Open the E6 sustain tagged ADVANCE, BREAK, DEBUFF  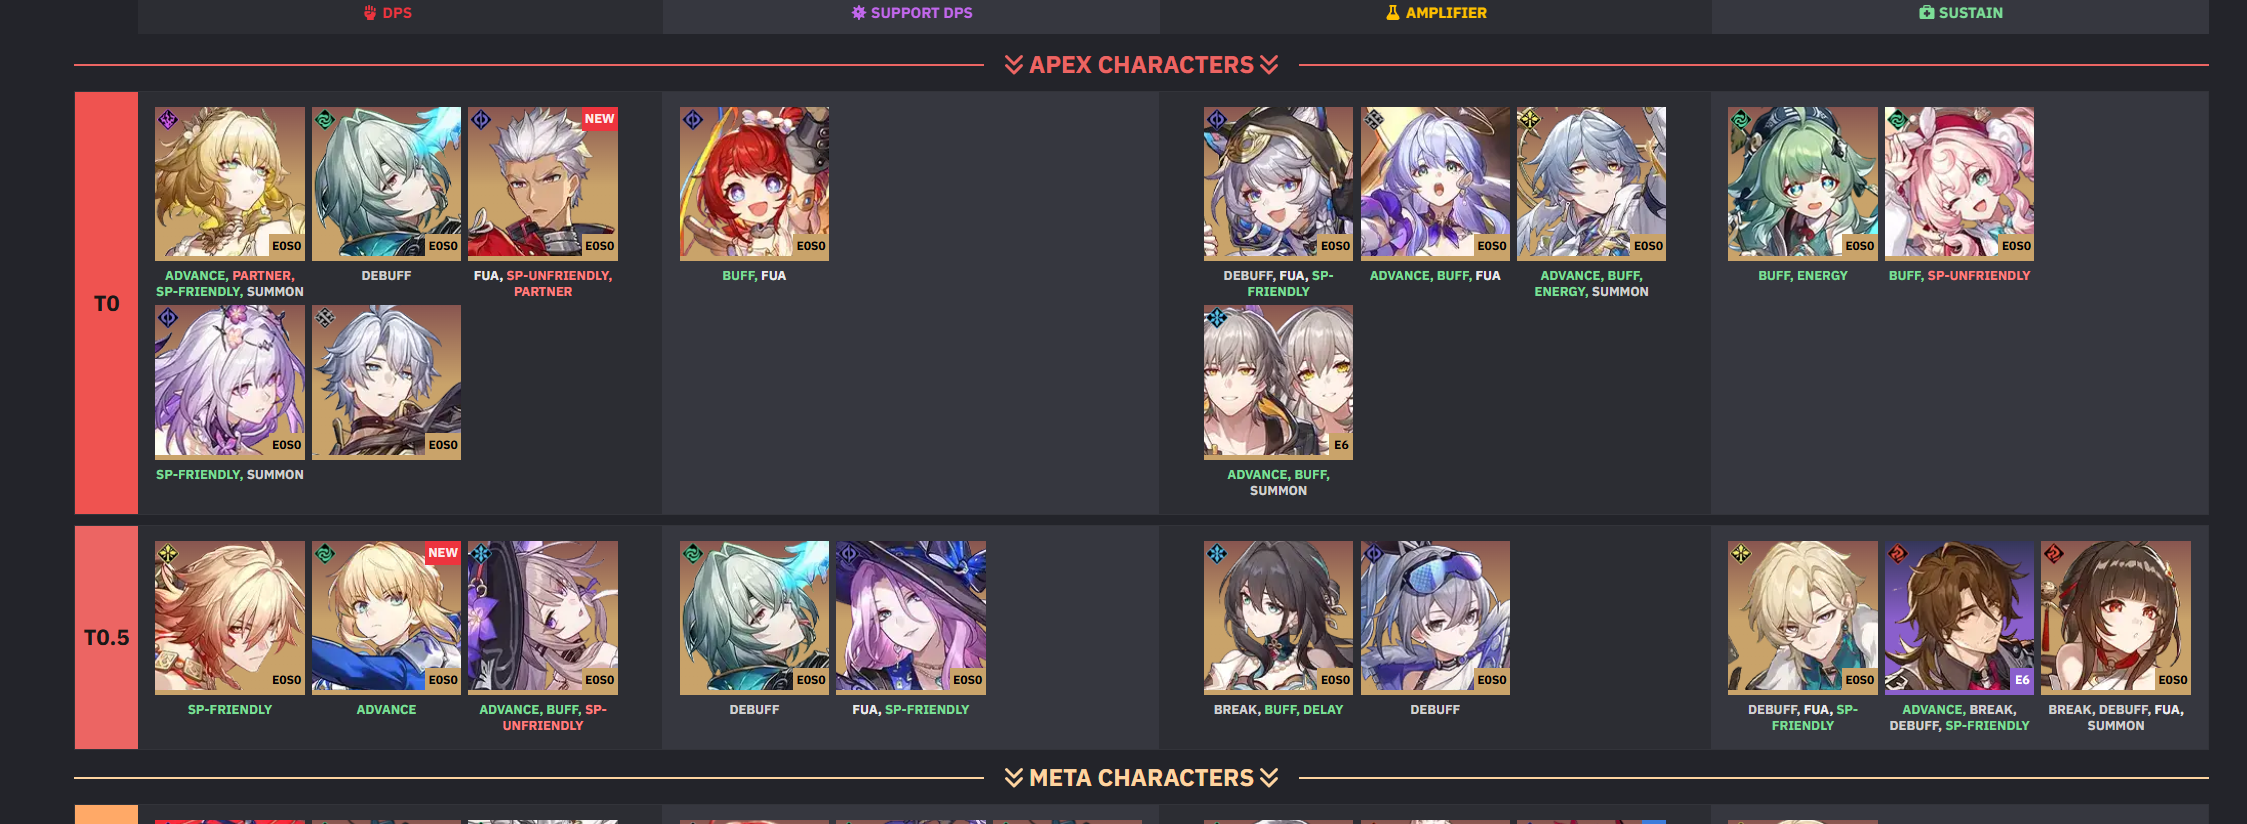1959,618
